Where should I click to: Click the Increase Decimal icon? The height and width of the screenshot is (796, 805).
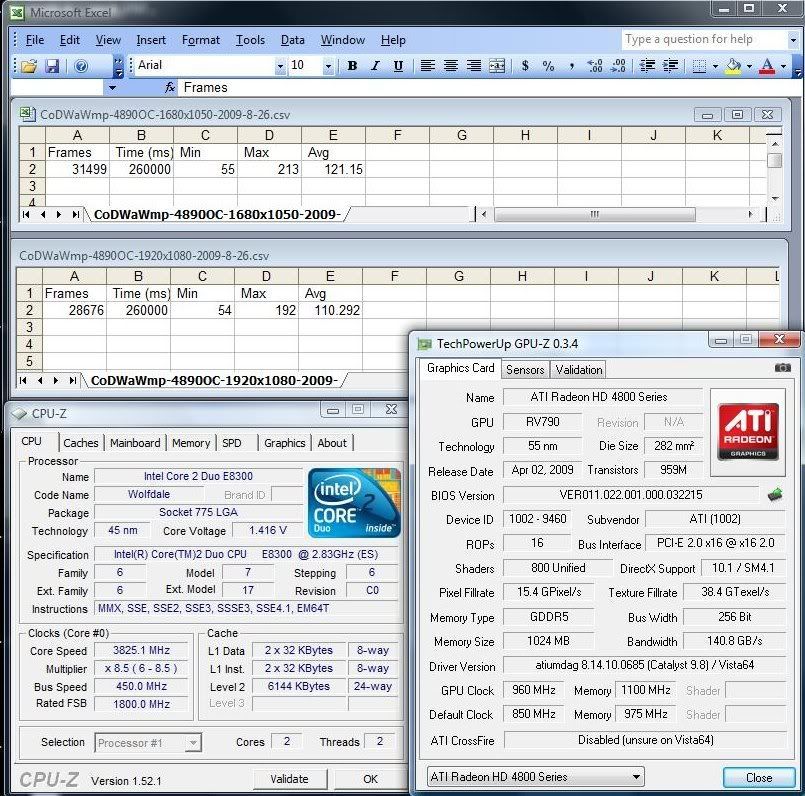595,66
